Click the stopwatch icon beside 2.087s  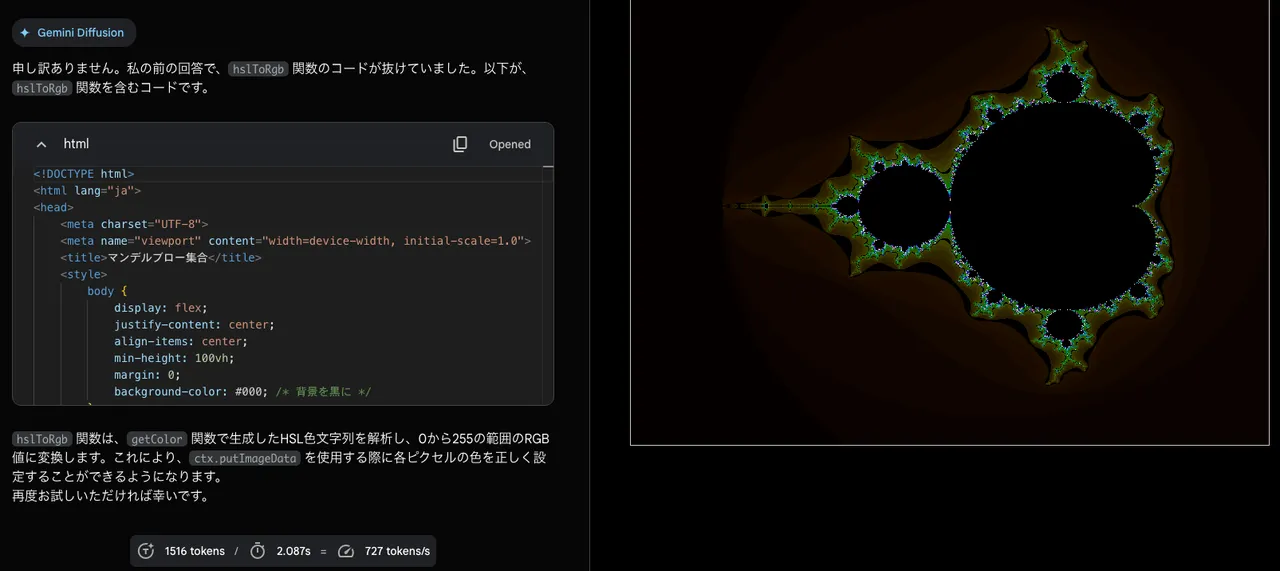pos(258,551)
